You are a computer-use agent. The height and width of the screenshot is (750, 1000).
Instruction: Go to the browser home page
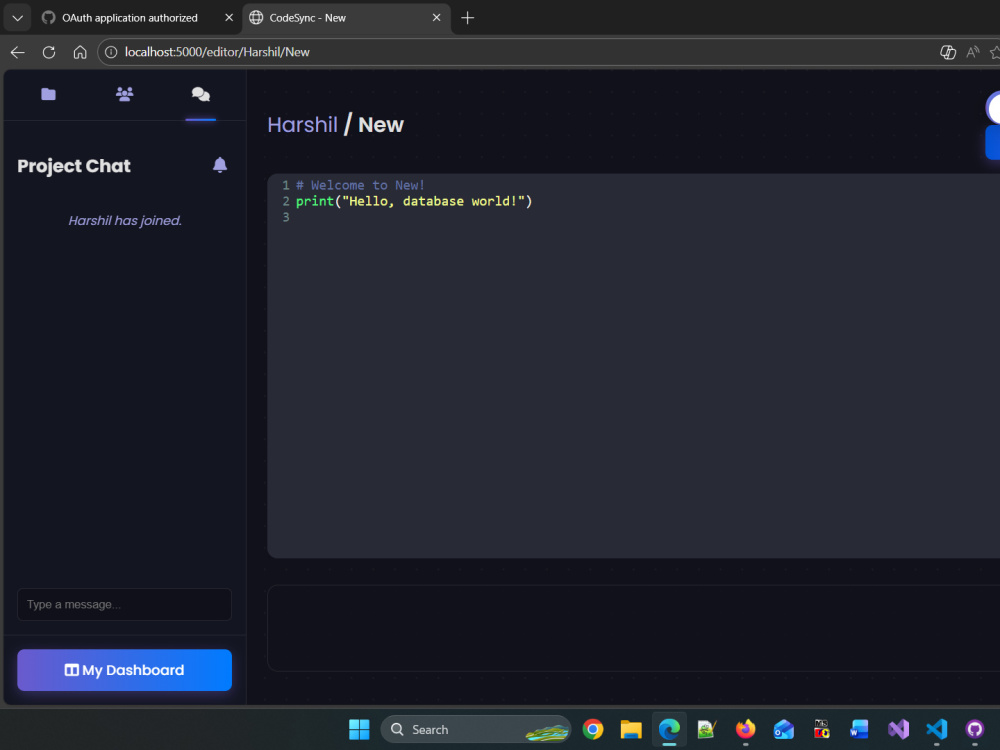click(x=80, y=52)
